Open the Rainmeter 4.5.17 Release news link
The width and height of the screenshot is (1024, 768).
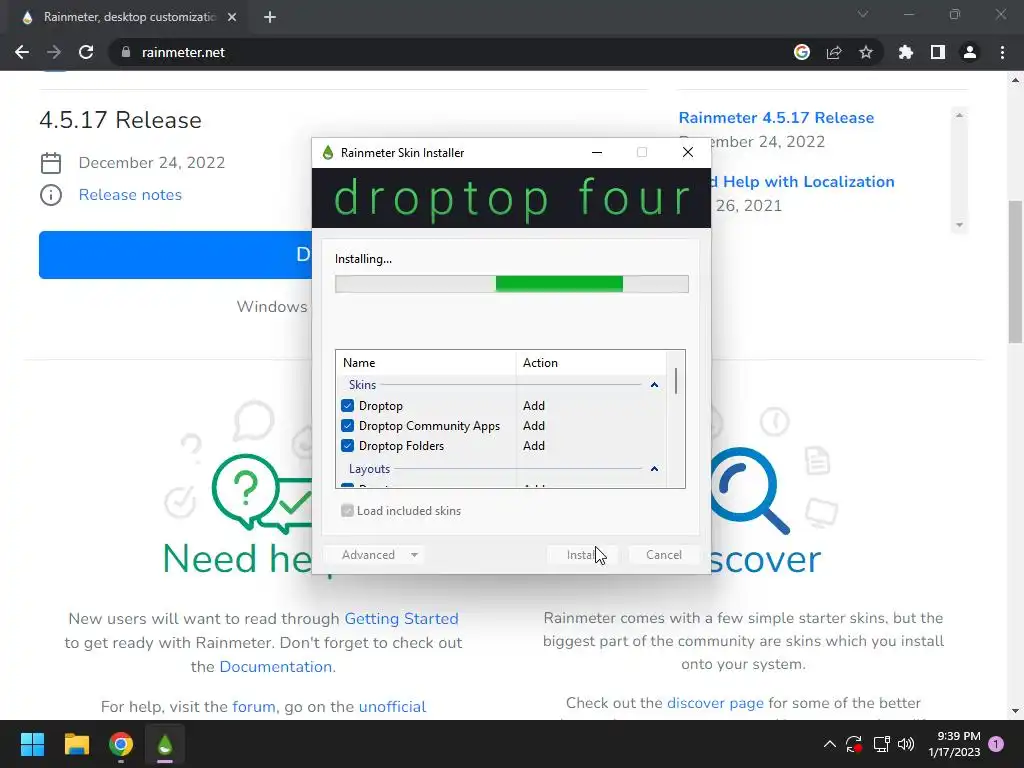pyautogui.click(x=776, y=118)
